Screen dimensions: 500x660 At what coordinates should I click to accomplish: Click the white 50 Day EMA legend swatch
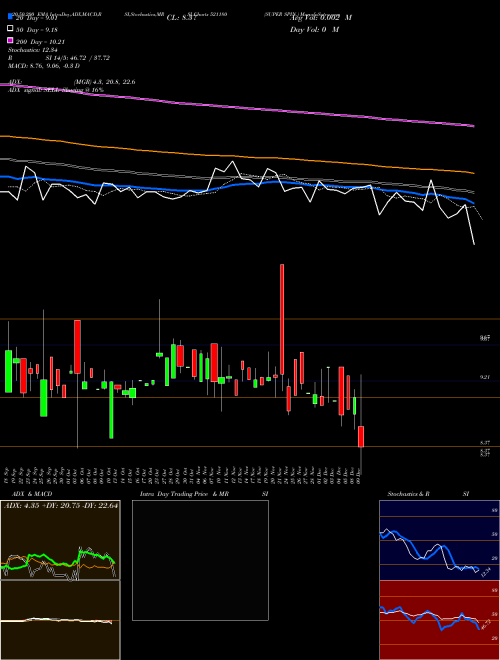click(x=11, y=29)
